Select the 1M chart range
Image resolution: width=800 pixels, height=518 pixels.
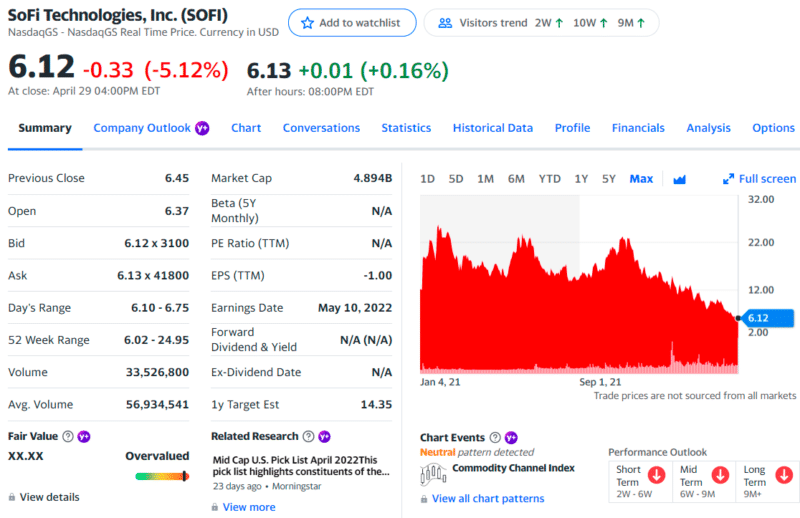(486, 179)
